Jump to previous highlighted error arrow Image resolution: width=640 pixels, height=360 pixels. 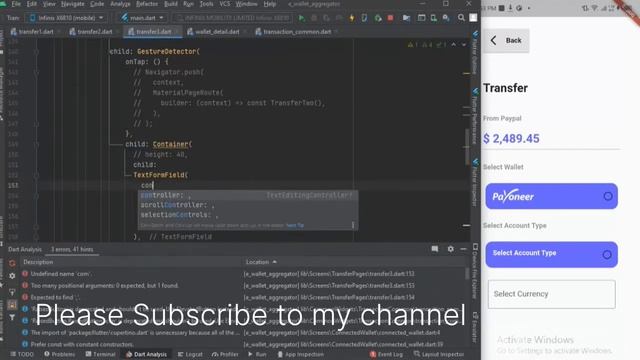453,44
